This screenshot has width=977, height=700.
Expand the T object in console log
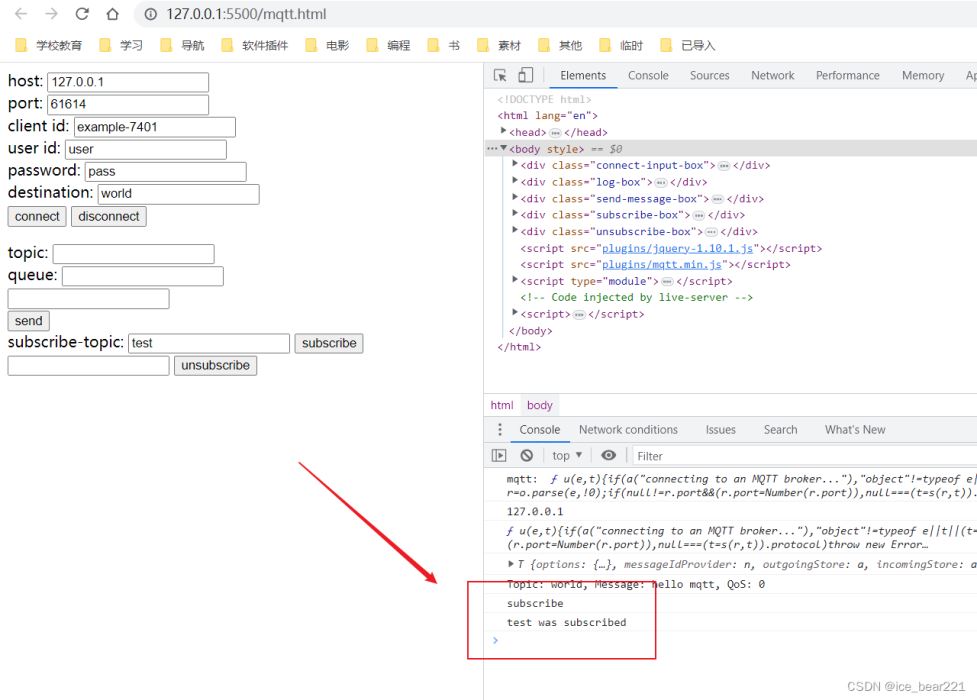click(512, 565)
